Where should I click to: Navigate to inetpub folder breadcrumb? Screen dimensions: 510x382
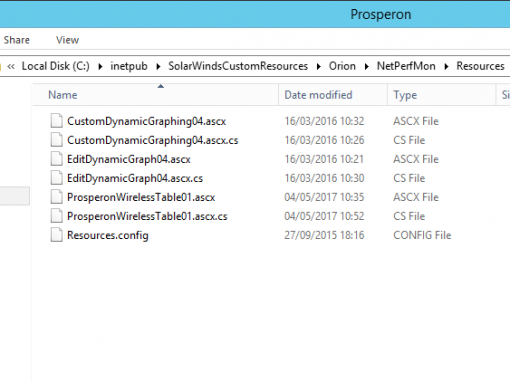click(x=129, y=66)
